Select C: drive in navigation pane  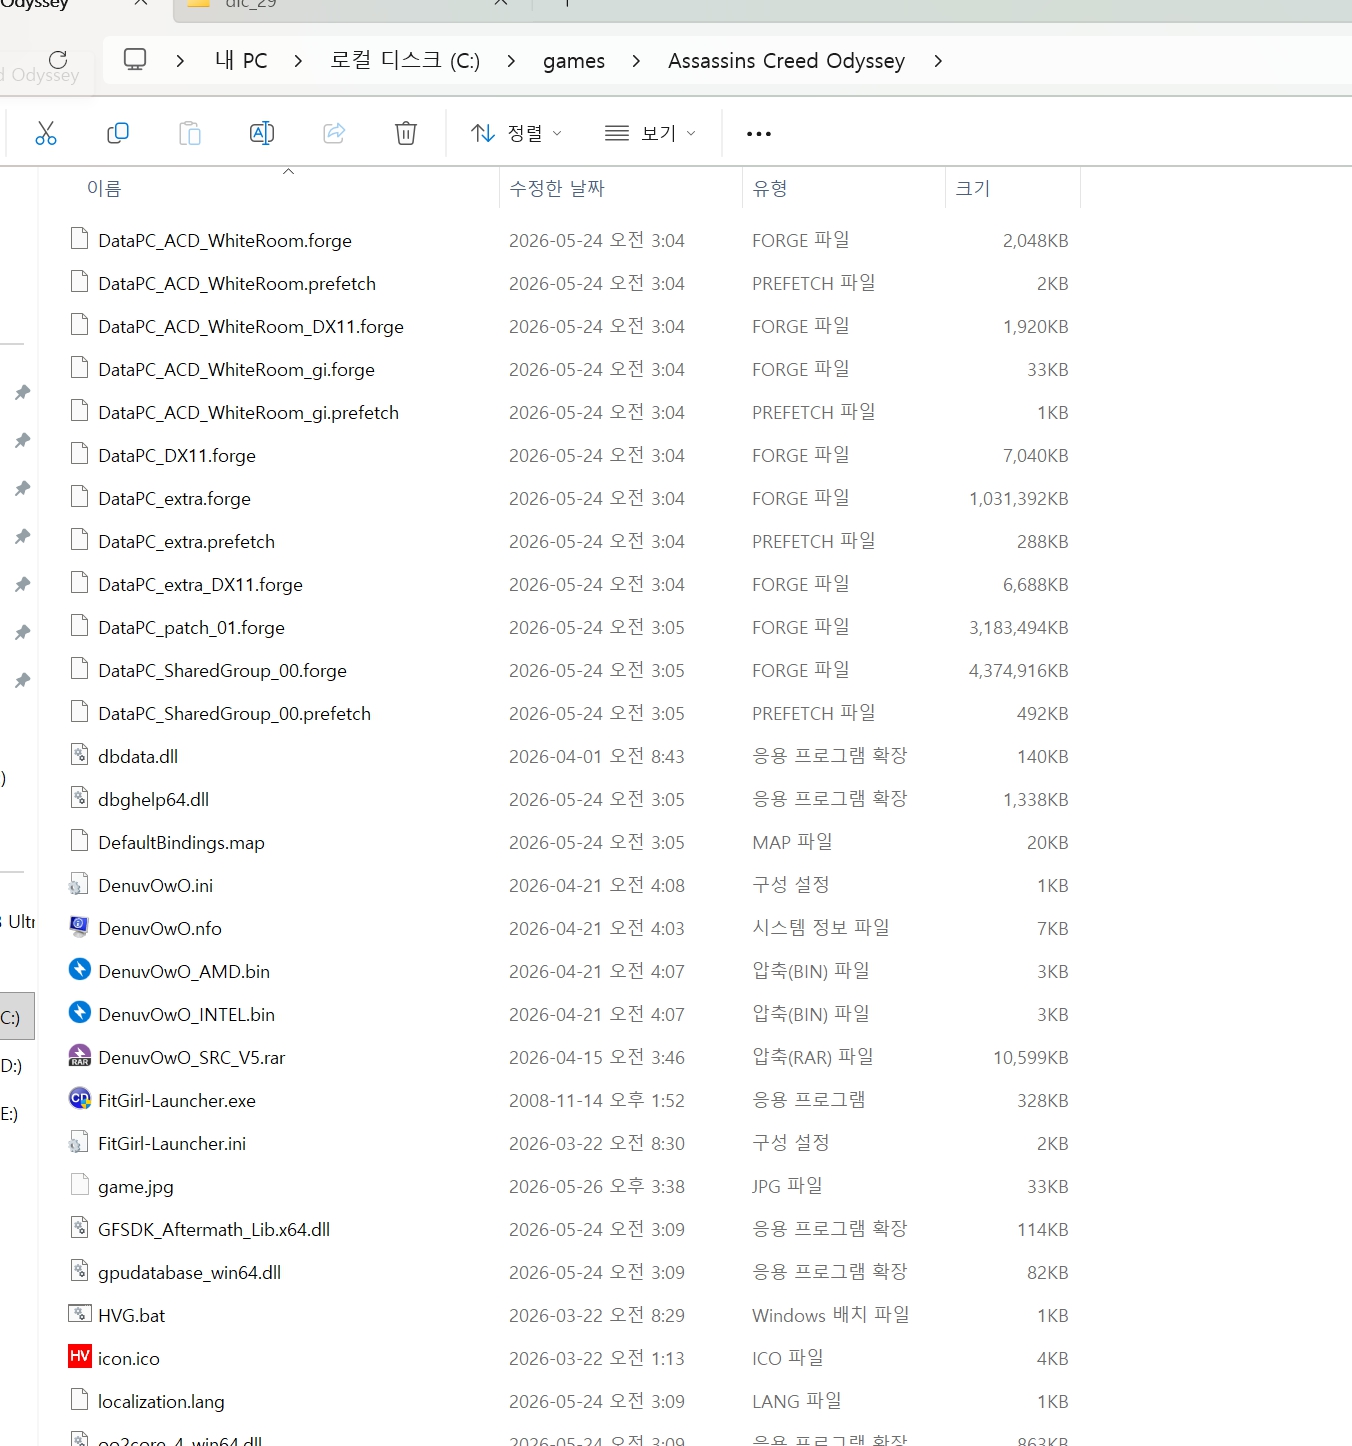click(17, 1018)
